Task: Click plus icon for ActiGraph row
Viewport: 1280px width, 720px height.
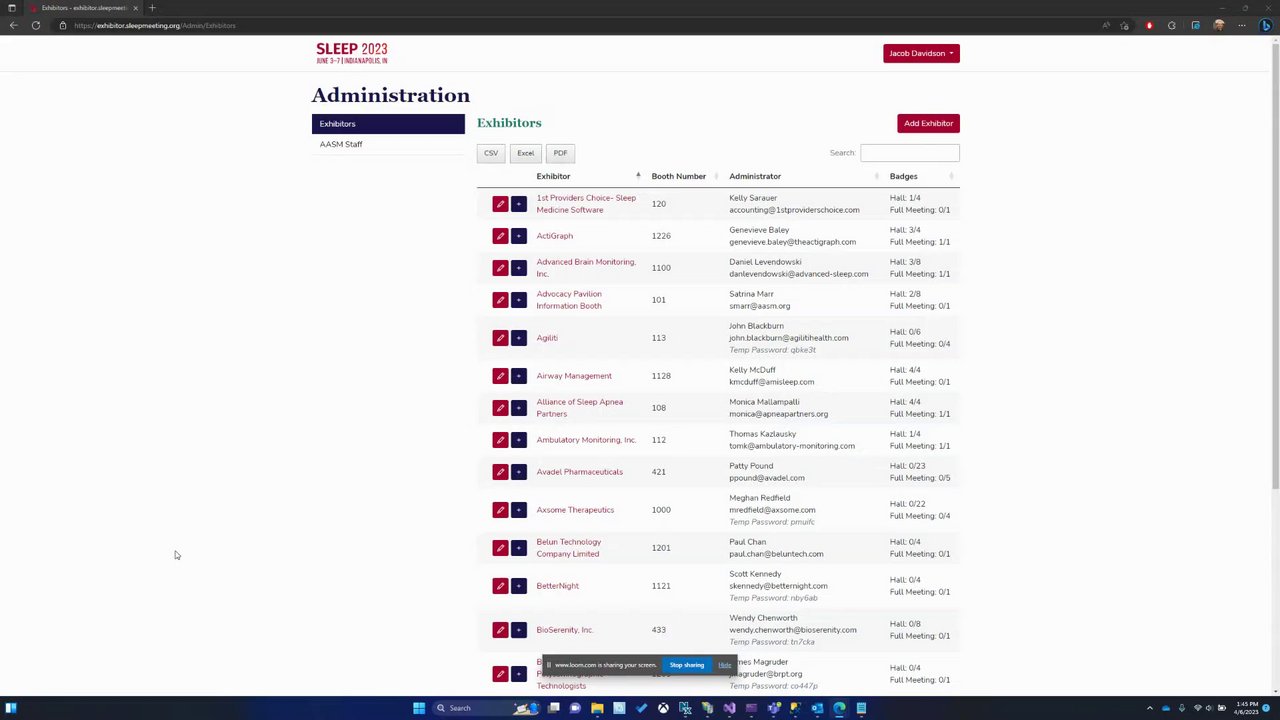Action: (518, 236)
